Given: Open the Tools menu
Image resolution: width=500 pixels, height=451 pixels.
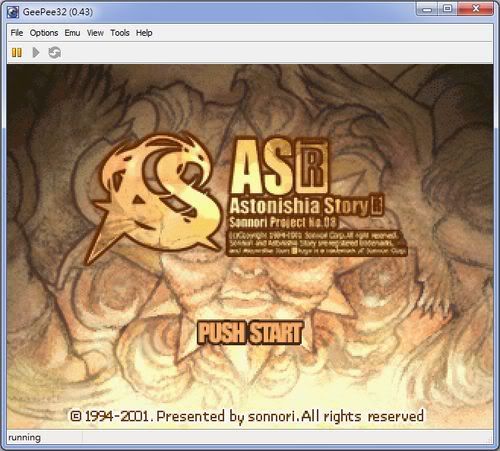Looking at the screenshot, I should pos(120,33).
